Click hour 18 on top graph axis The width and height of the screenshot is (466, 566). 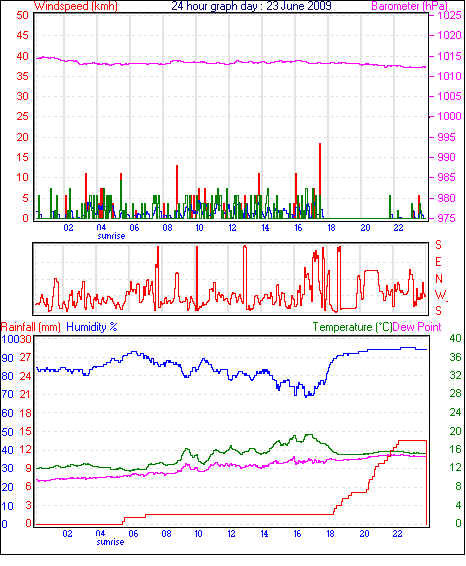[x=331, y=228]
